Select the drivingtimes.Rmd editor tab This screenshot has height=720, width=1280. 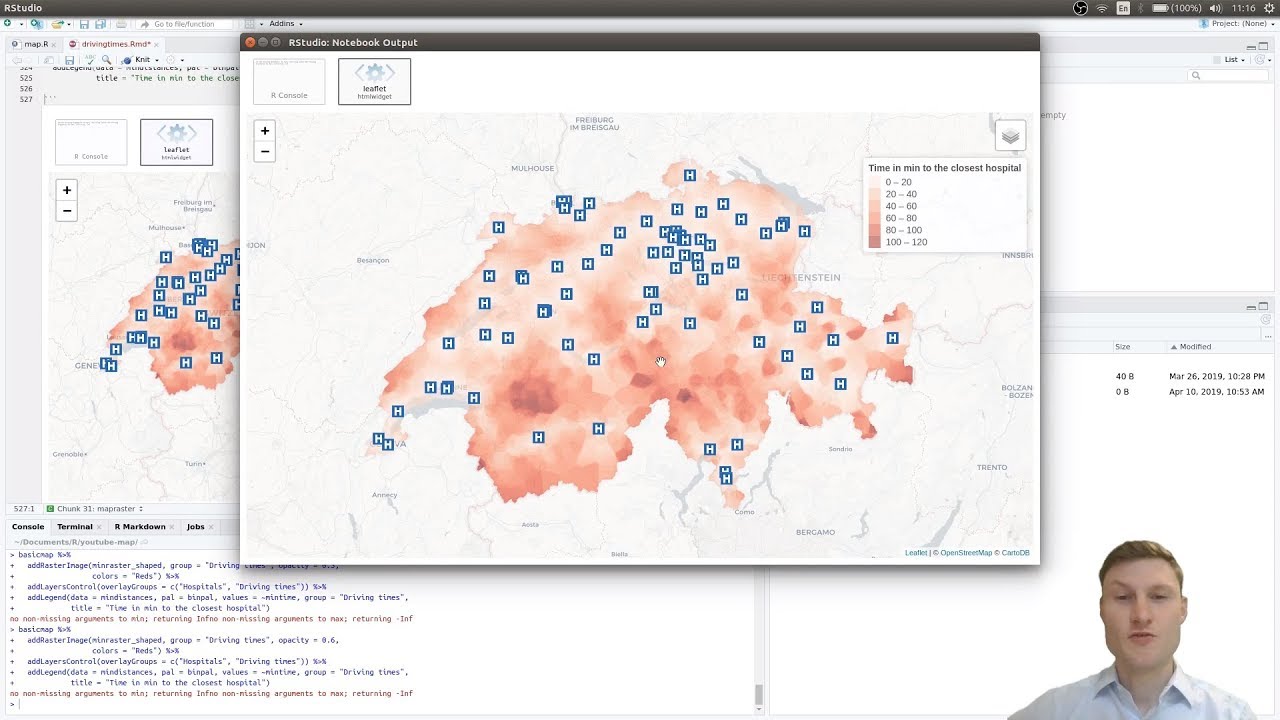[x=116, y=44]
